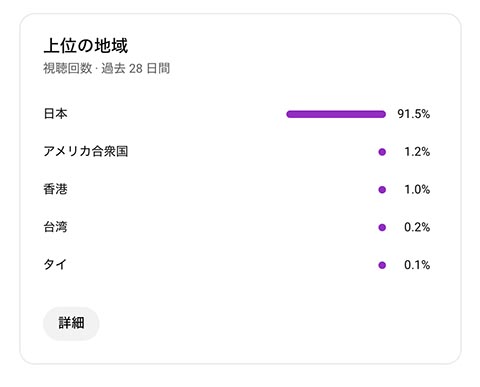Click the 0.2% percentage value

[417, 227]
